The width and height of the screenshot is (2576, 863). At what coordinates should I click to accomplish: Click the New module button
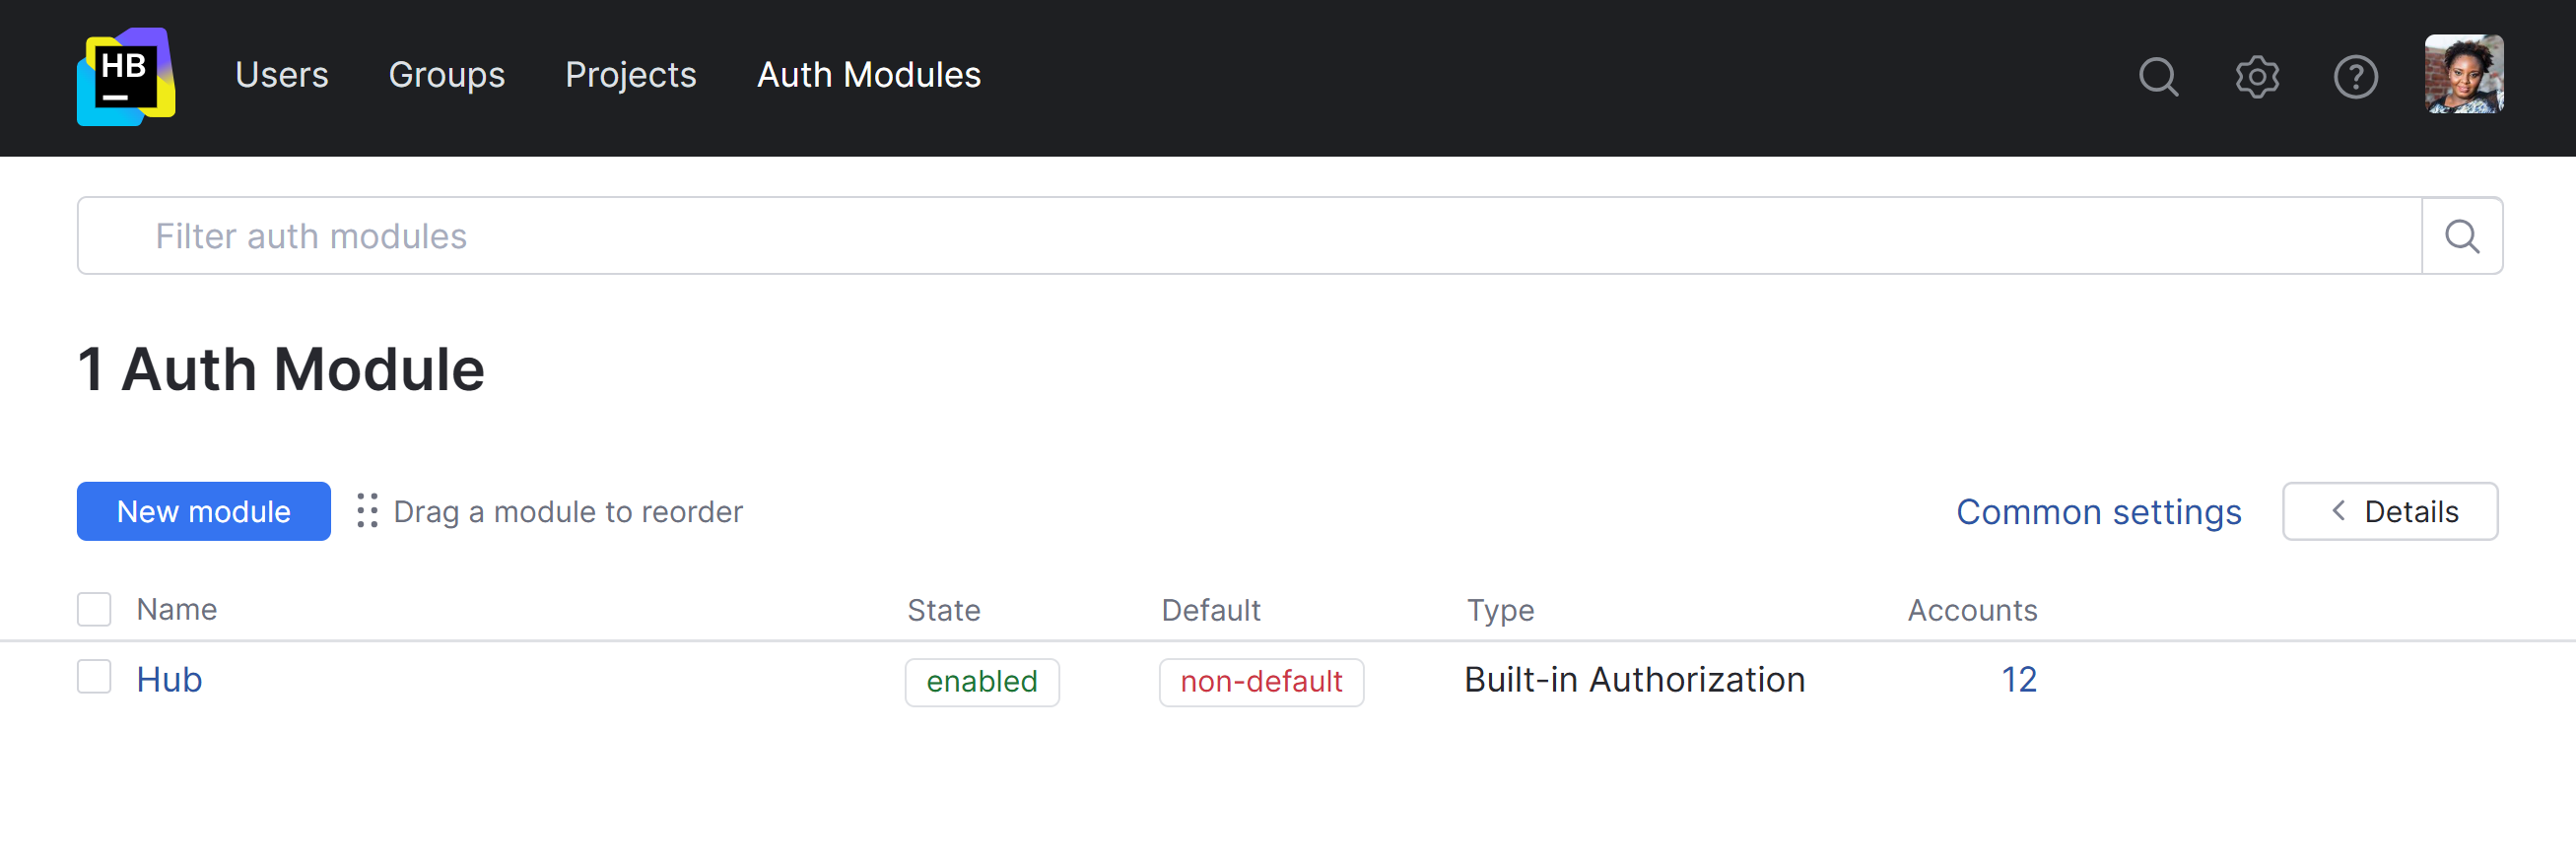tap(203, 511)
